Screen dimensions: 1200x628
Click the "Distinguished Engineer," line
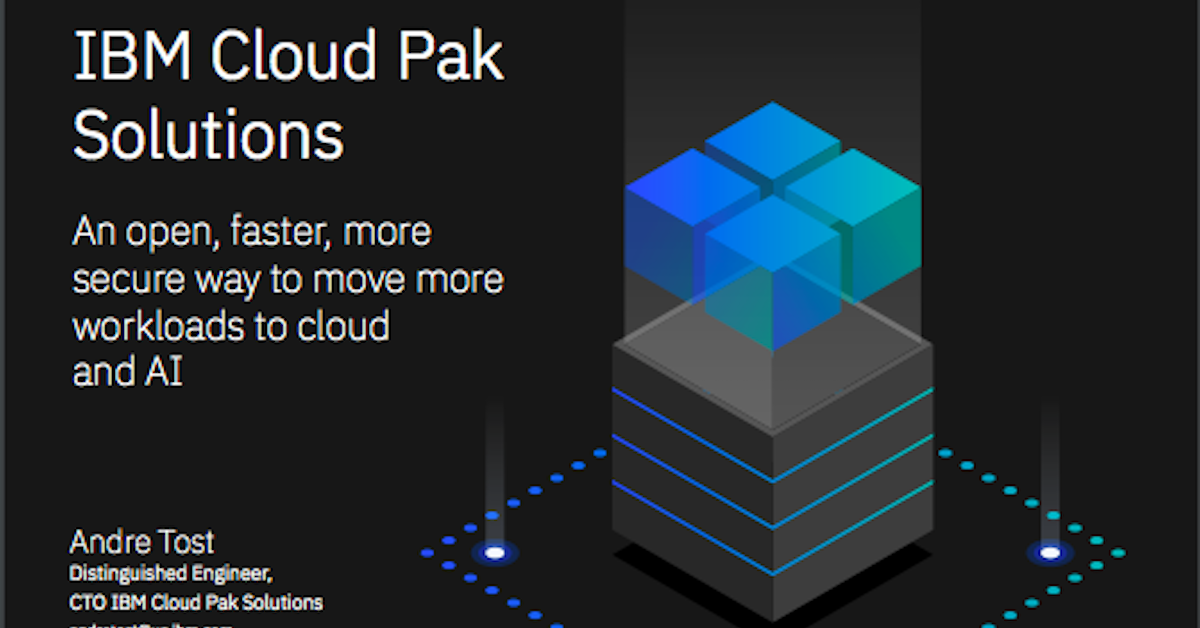pos(171,575)
